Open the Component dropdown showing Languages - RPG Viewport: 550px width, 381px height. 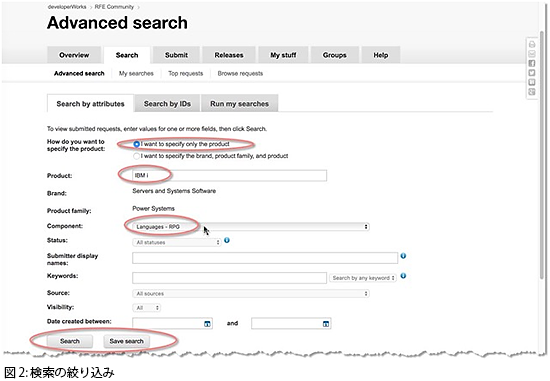[x=251, y=227]
